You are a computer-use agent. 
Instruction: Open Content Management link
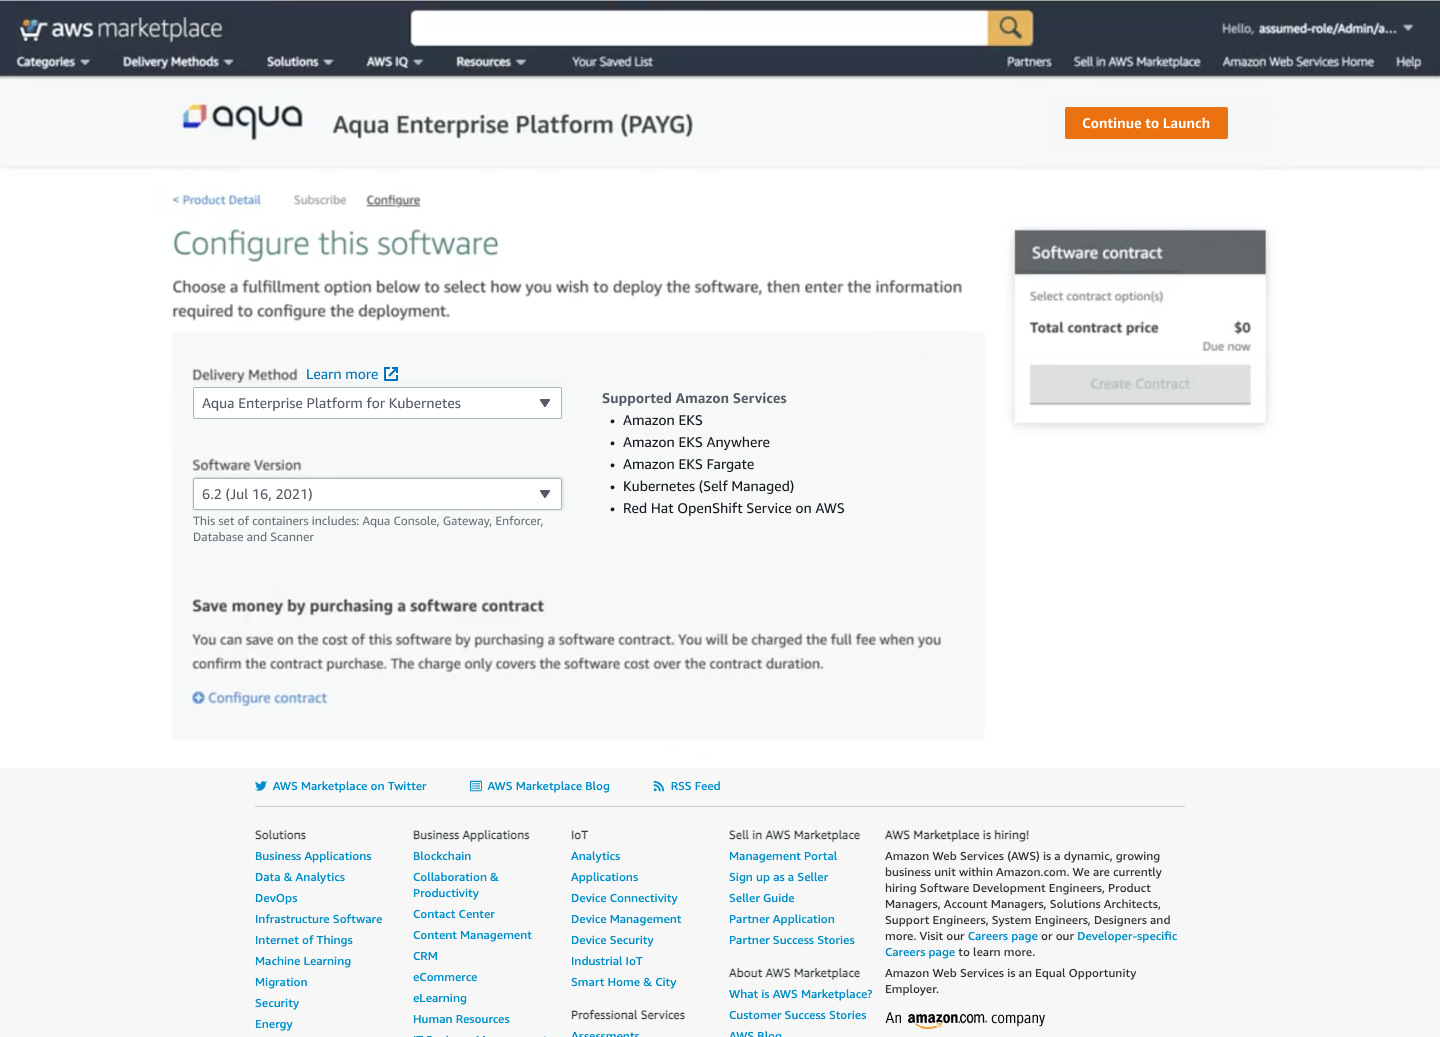pos(472,935)
